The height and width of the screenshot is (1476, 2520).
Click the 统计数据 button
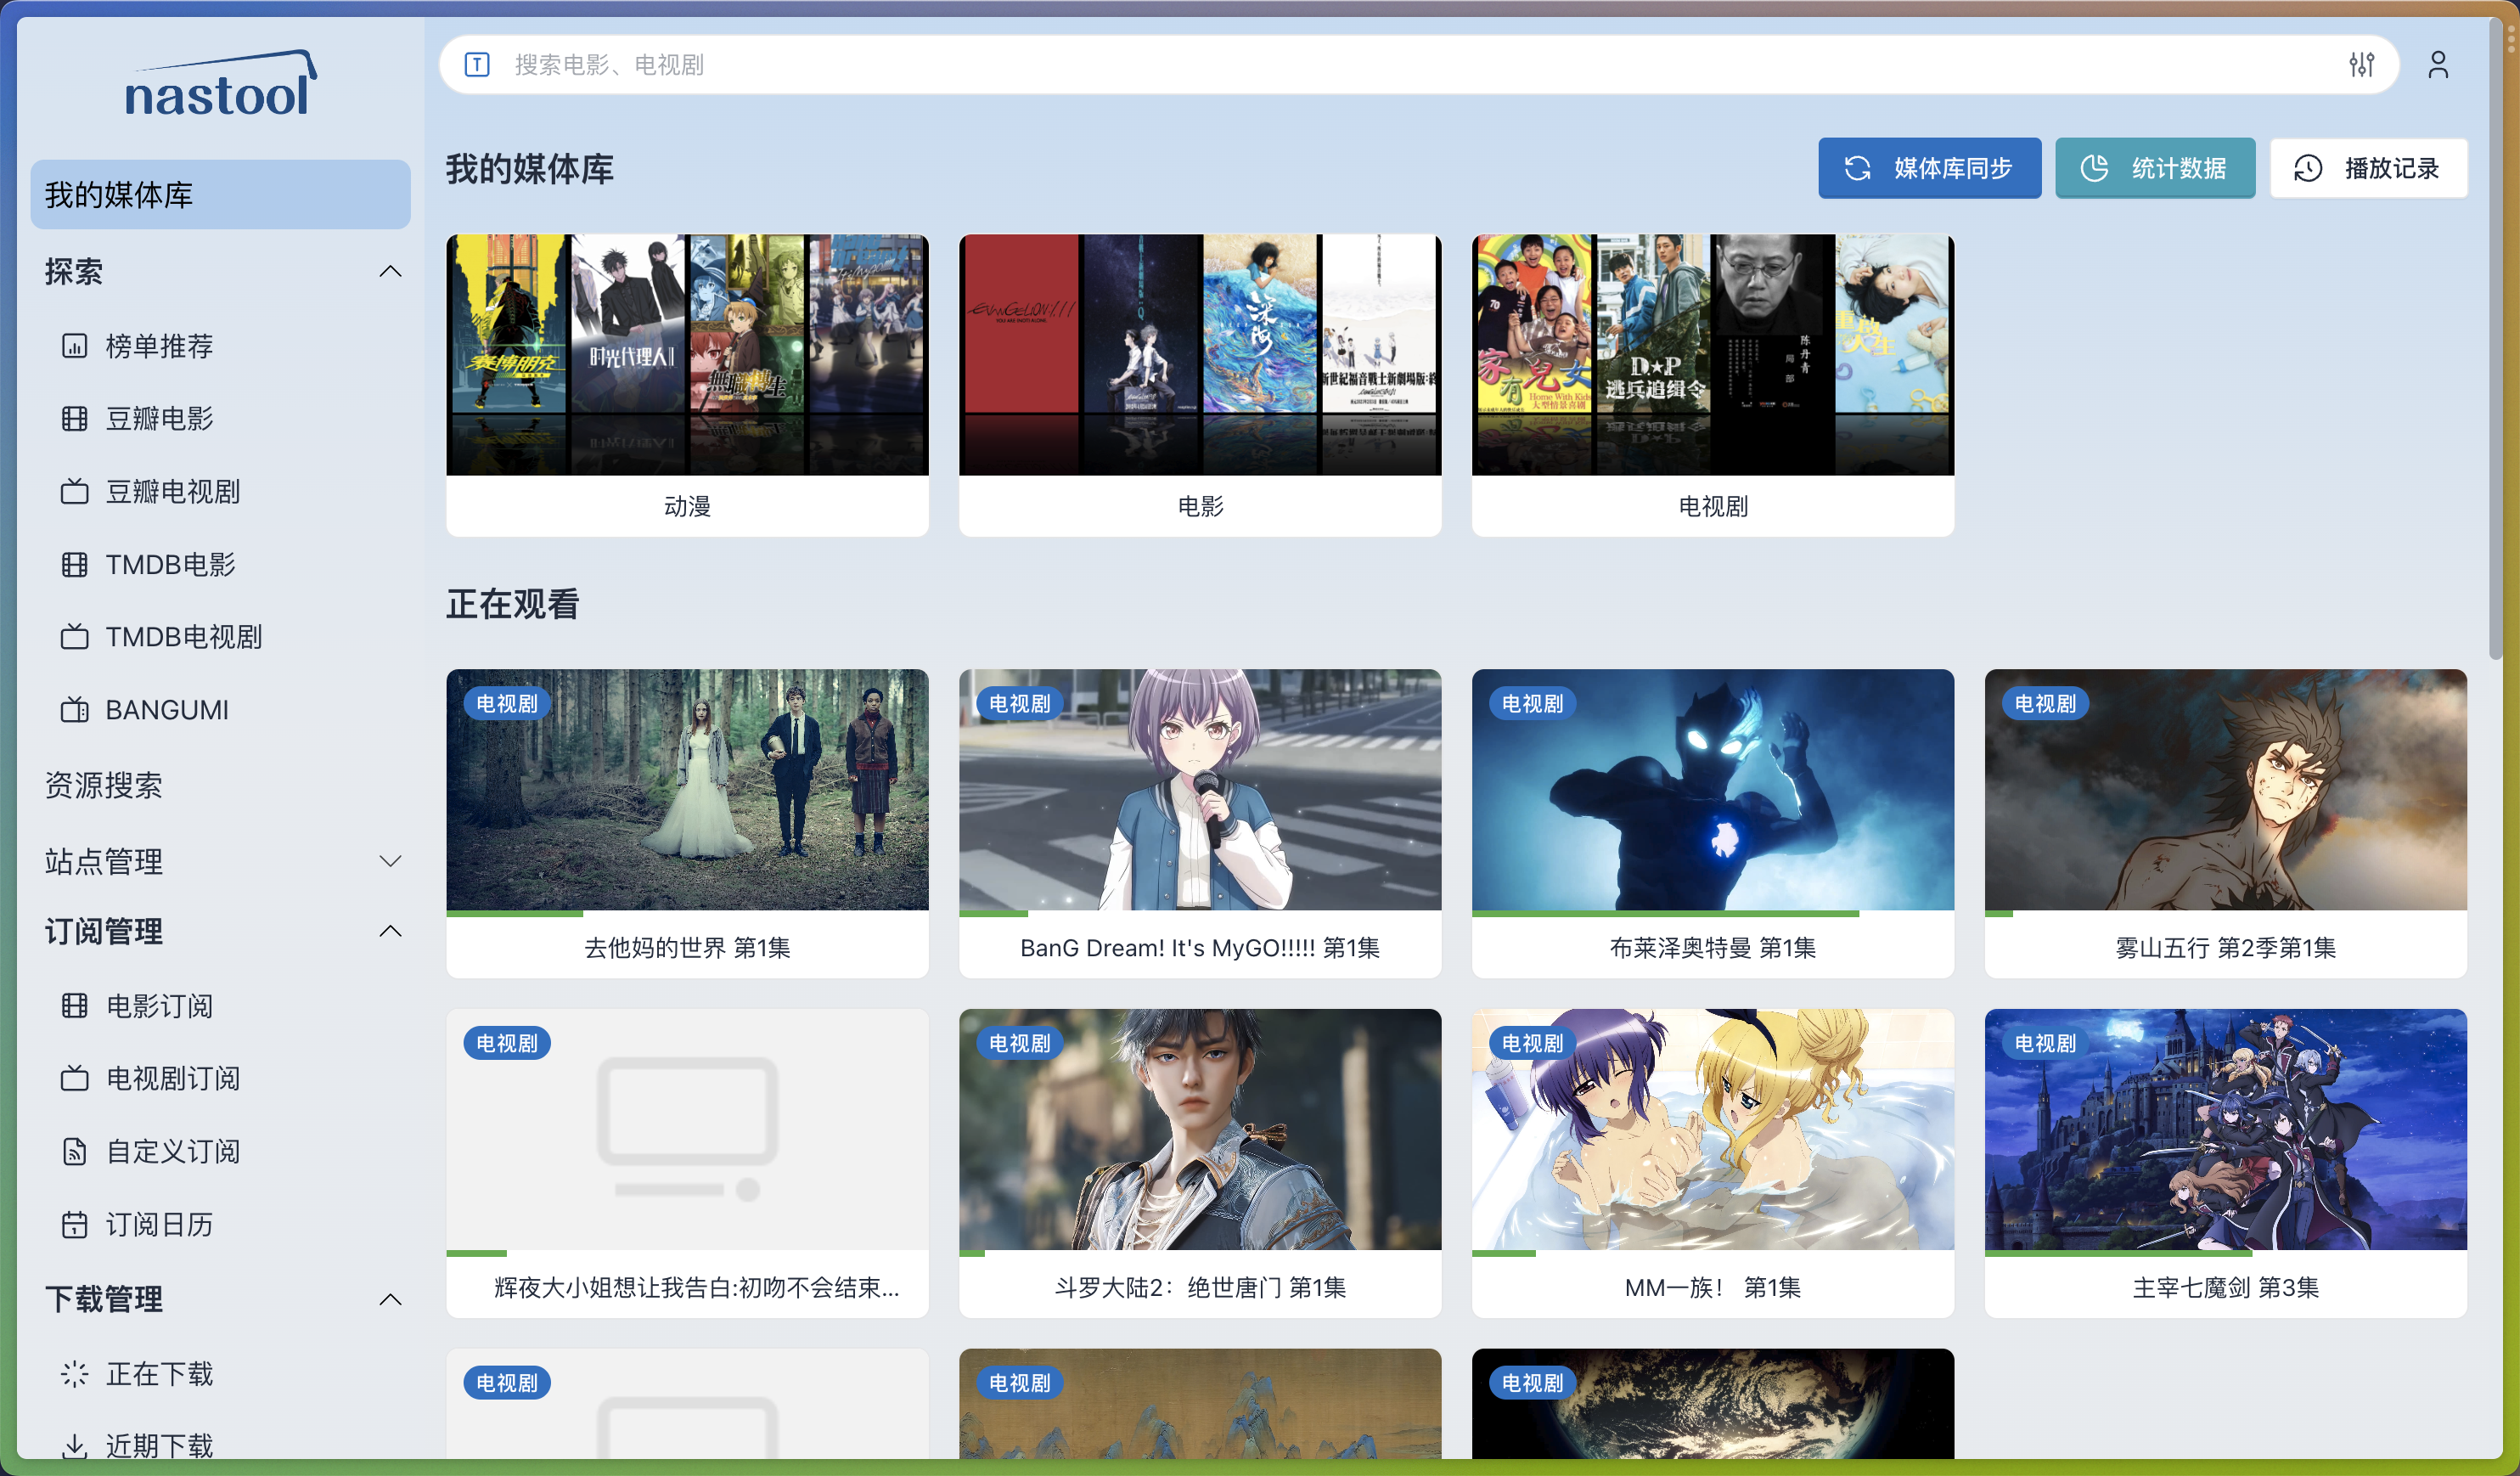(x=2155, y=168)
